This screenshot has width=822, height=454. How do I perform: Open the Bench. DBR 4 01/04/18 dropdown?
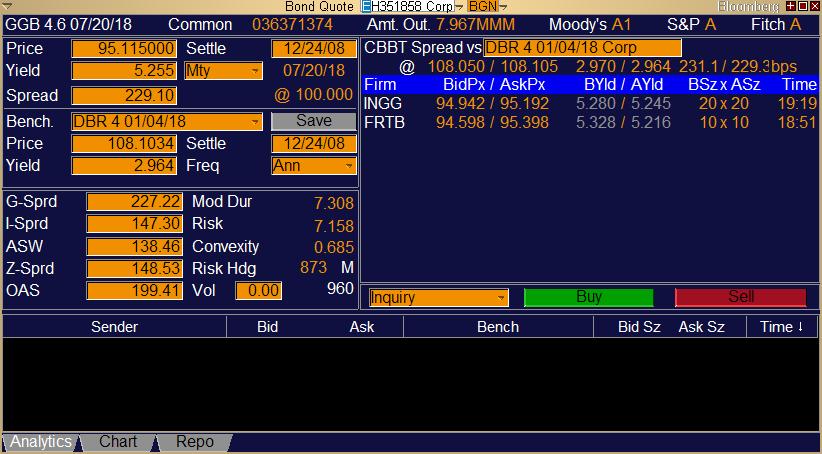167,121
